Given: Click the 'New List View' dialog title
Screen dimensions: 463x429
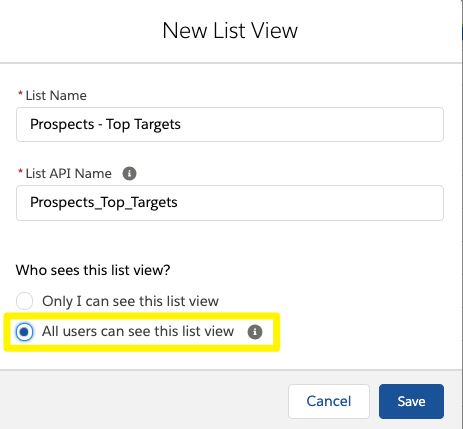Looking at the screenshot, I should click(230, 31).
